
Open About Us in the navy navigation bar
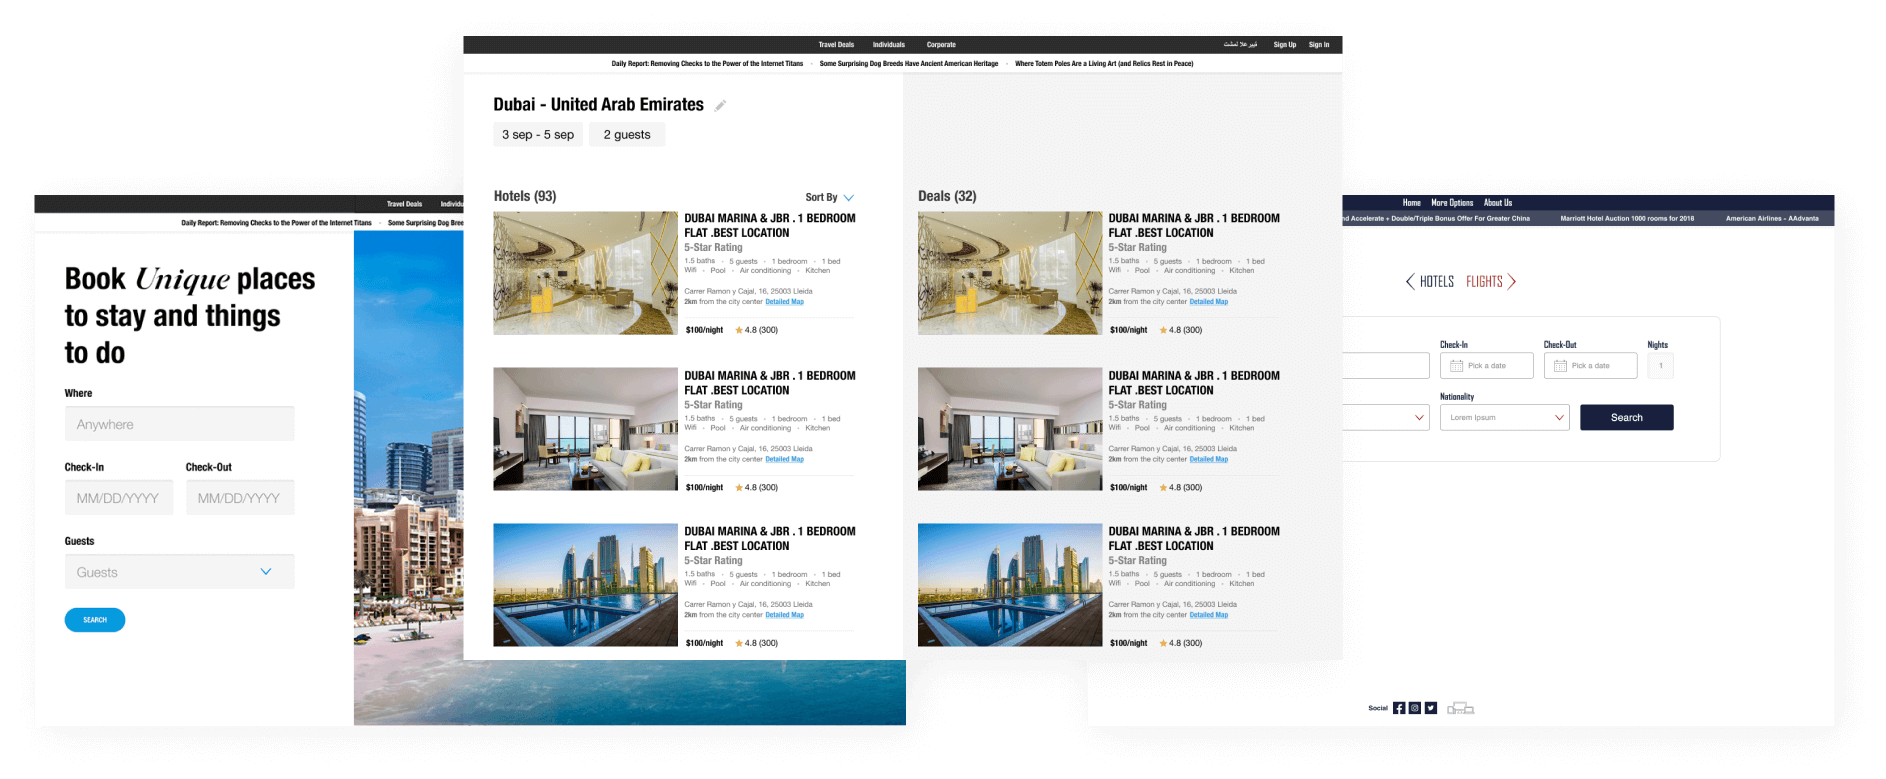[x=1498, y=203]
